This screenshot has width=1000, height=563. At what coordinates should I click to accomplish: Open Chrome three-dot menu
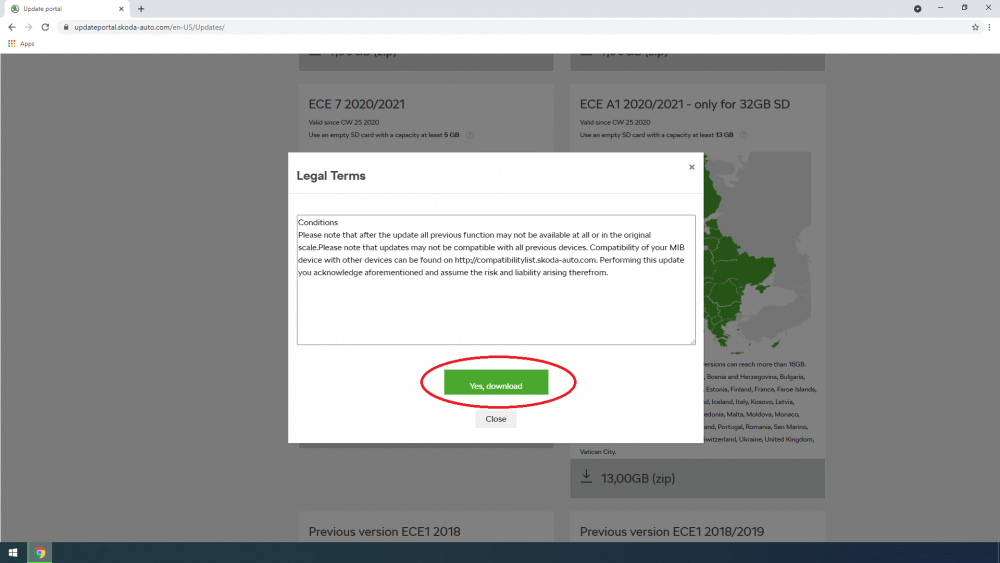[x=989, y=27]
